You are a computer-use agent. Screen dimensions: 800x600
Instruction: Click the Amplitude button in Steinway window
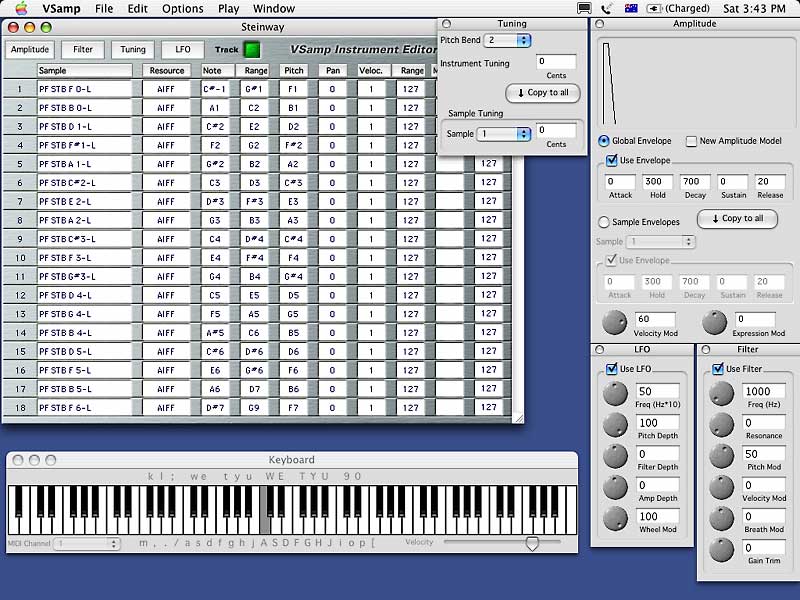(x=30, y=49)
